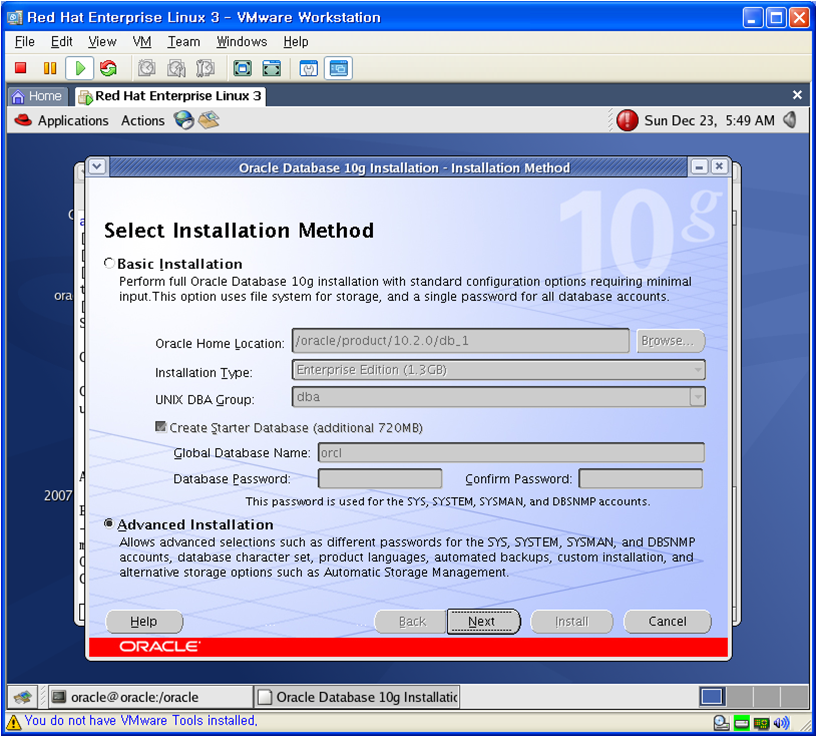
Task: Suspend the VM with the pause icon
Action: pos(50,68)
